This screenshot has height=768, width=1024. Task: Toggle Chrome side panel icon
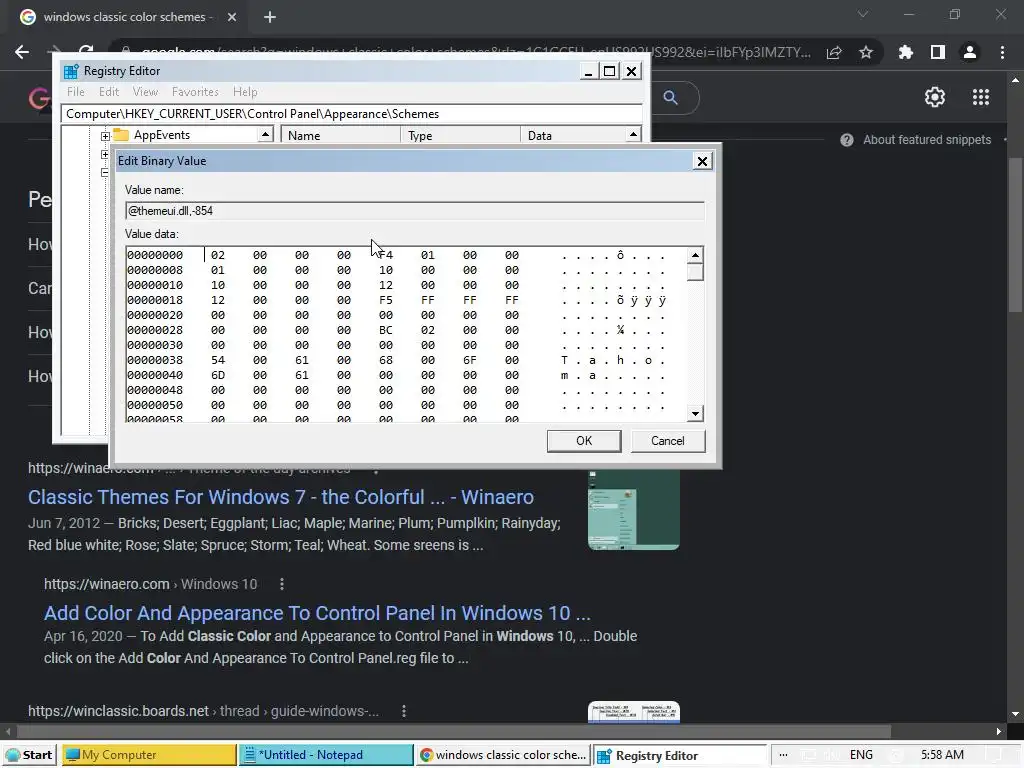click(937, 52)
